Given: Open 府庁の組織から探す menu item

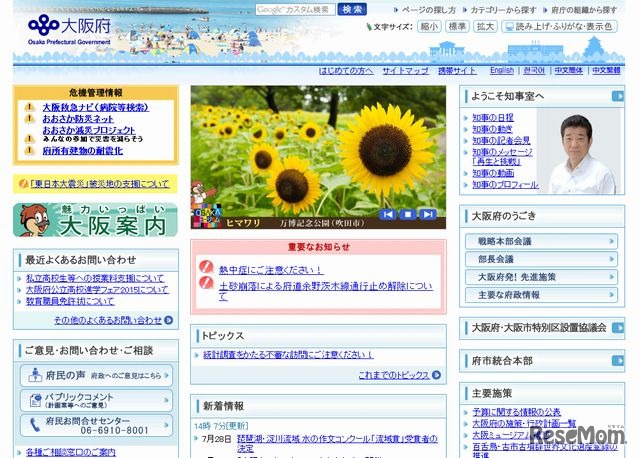Looking at the screenshot, I should (584, 10).
